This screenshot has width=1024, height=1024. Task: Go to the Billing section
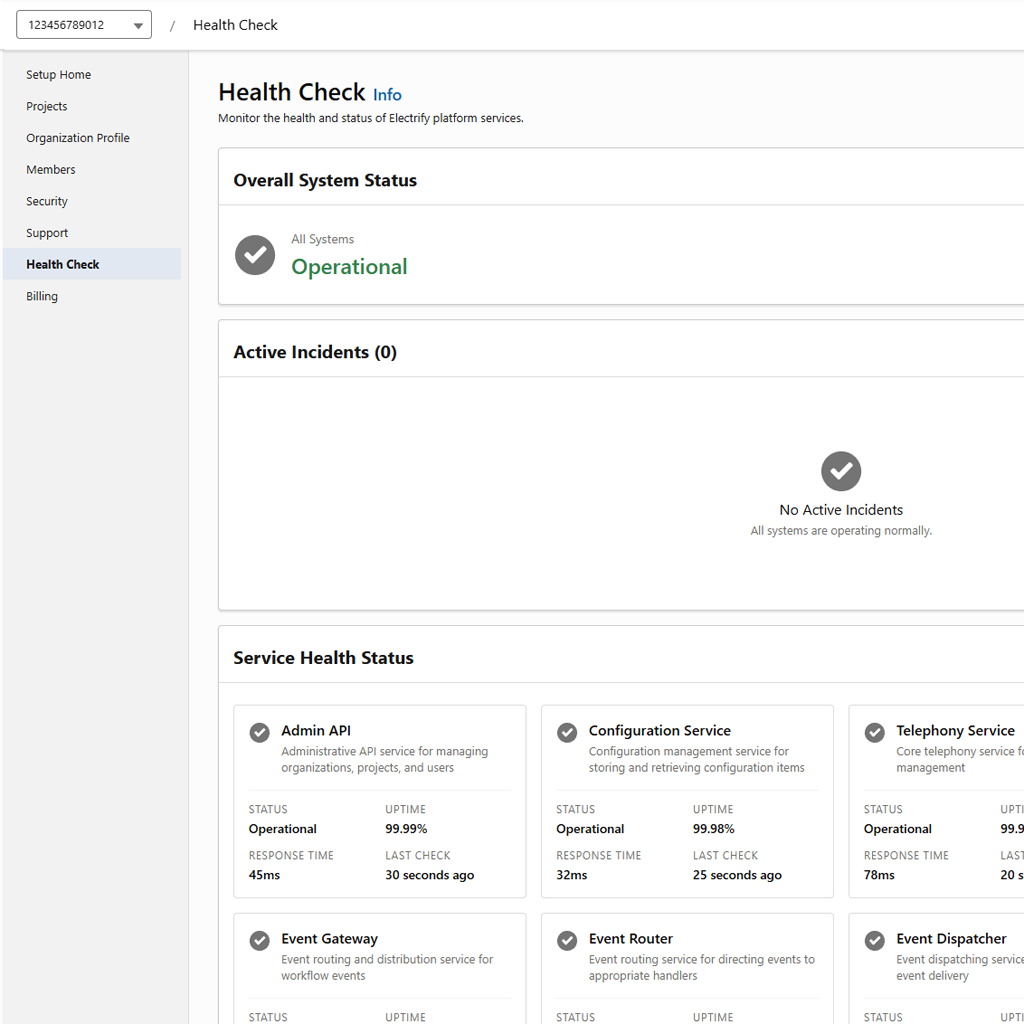click(42, 297)
